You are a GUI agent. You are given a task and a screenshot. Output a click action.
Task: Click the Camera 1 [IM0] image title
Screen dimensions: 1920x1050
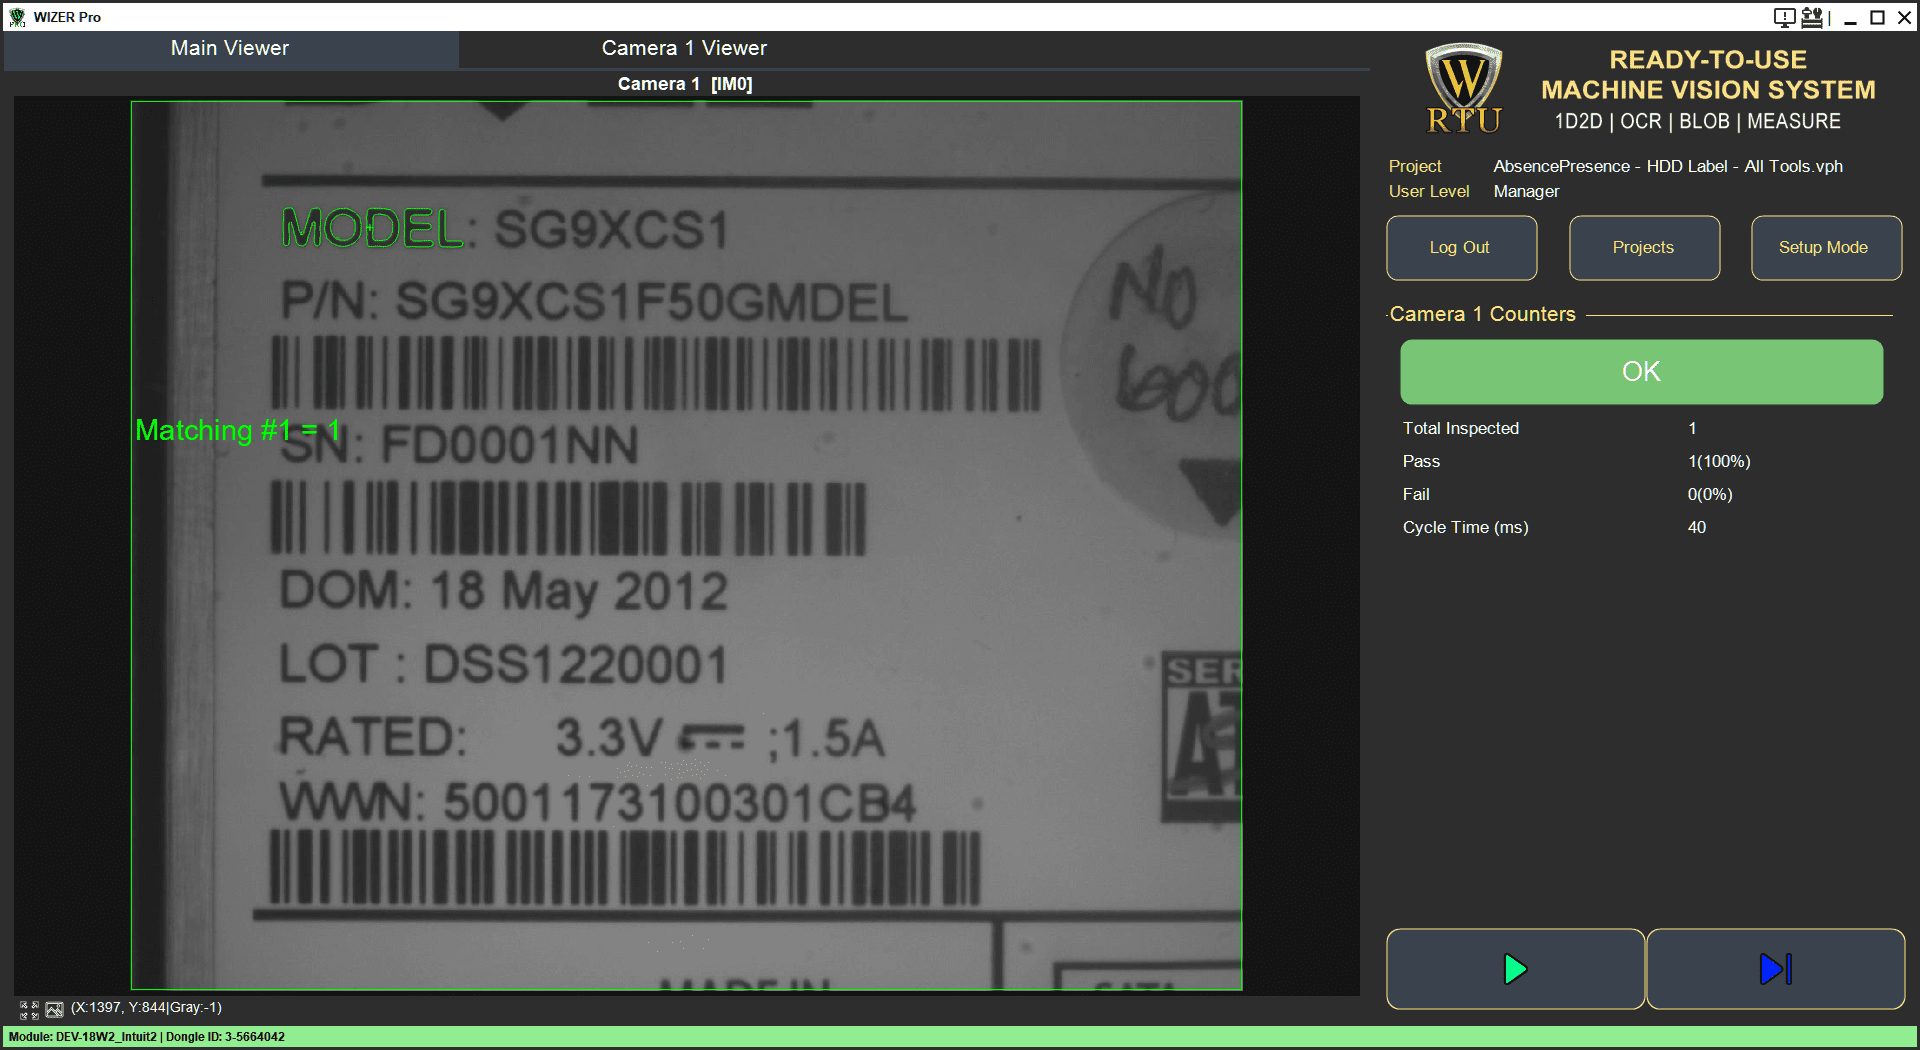pos(685,84)
